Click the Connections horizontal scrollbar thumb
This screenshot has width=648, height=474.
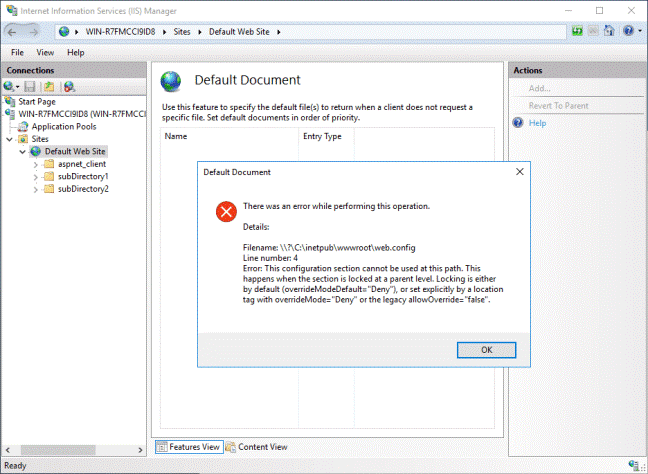click(58, 450)
